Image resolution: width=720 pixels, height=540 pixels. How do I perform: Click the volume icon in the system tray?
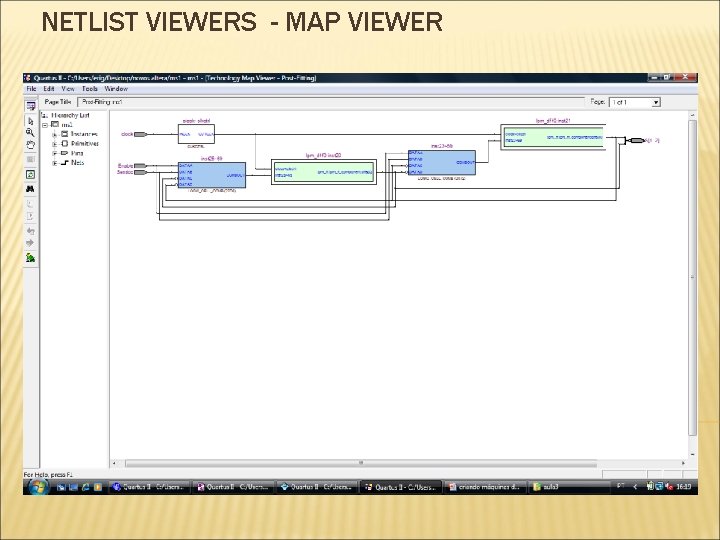(x=669, y=486)
